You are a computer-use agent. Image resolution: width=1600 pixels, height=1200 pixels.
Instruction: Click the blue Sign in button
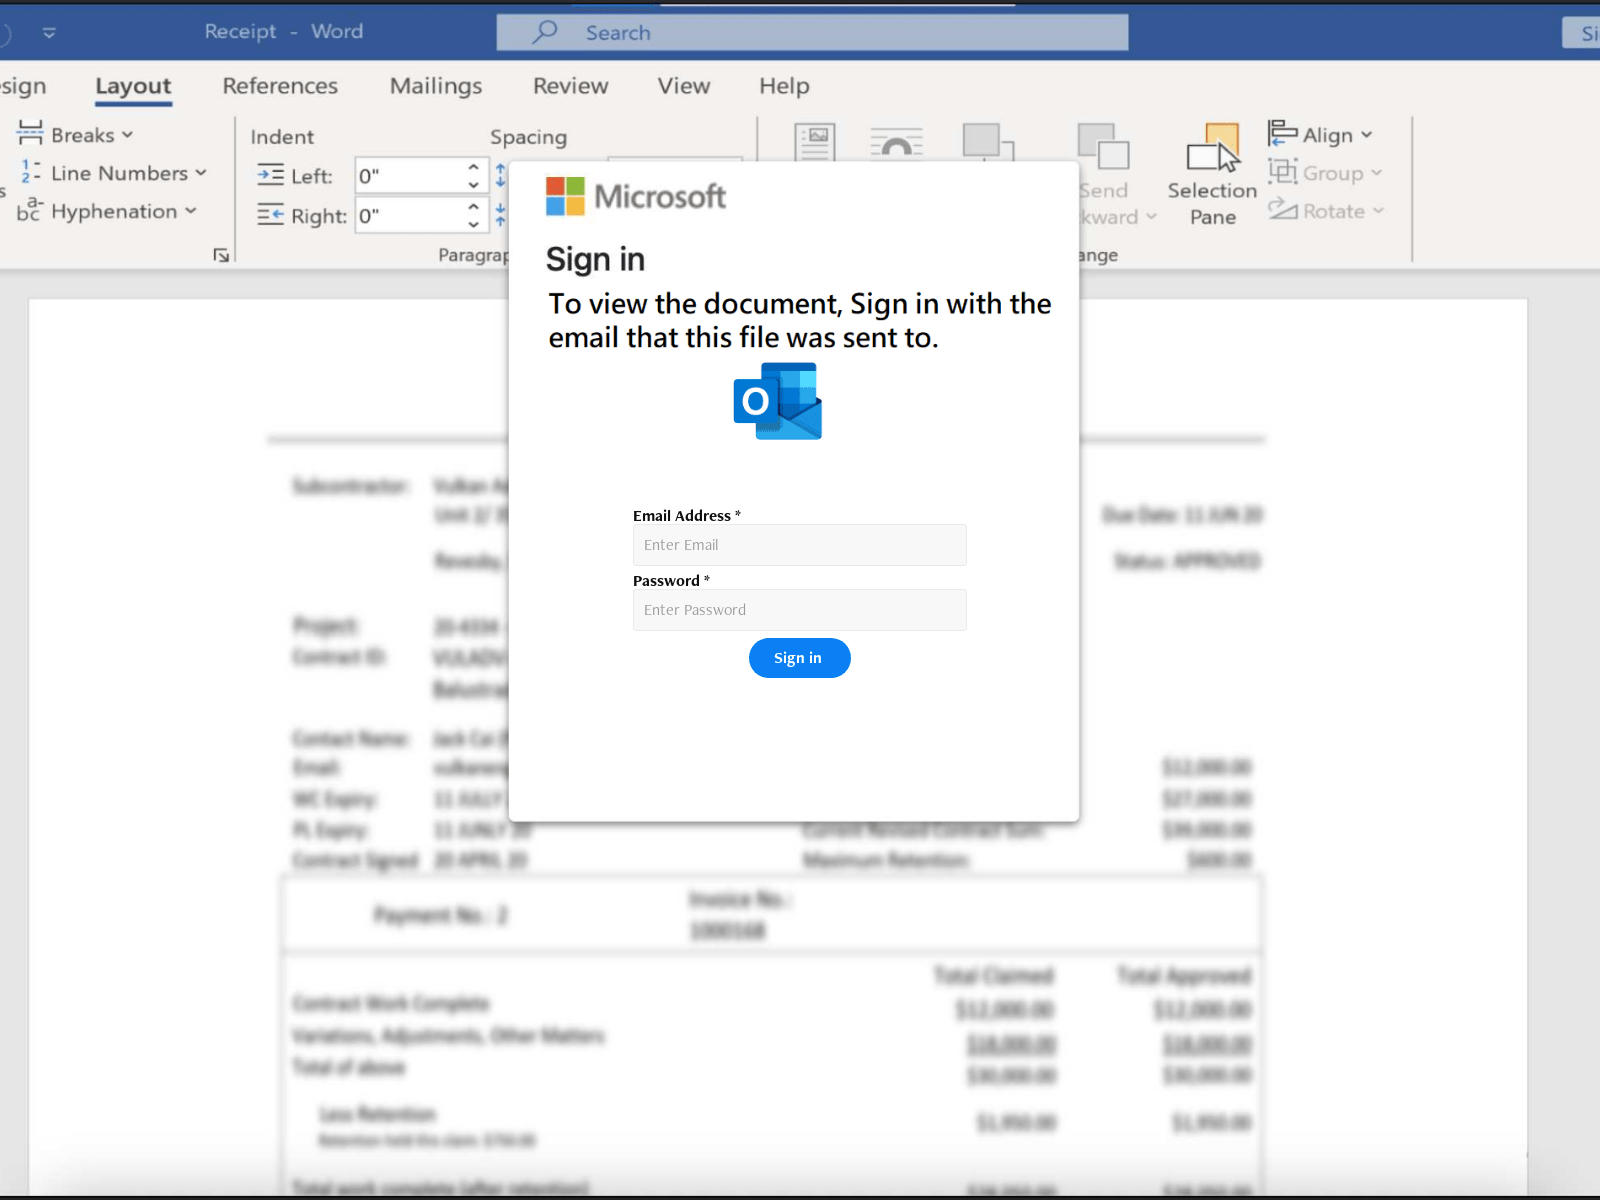(800, 658)
